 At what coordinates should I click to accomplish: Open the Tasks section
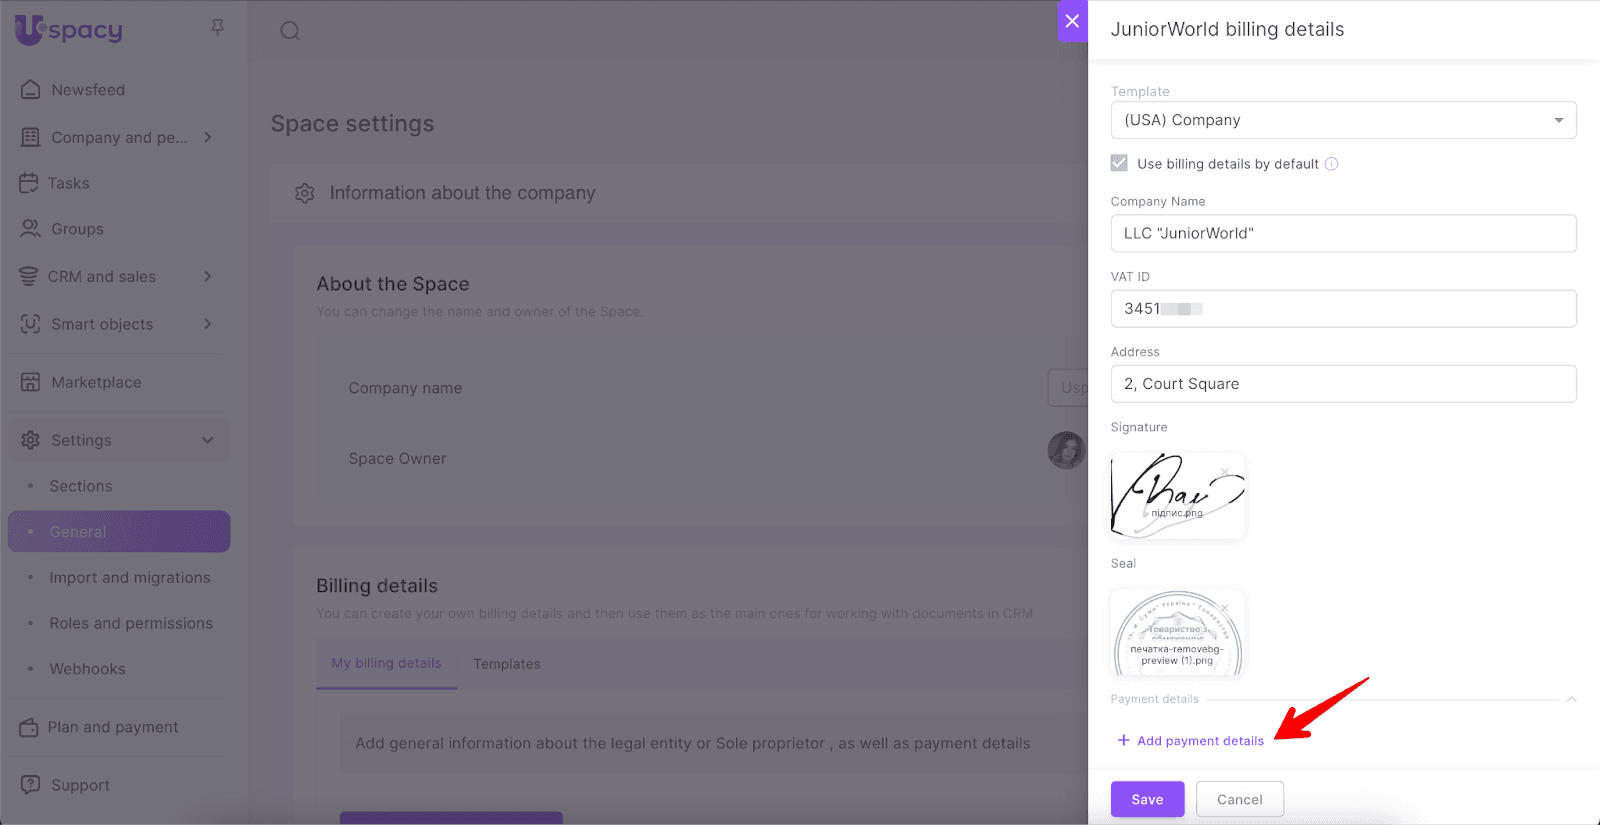click(x=68, y=183)
